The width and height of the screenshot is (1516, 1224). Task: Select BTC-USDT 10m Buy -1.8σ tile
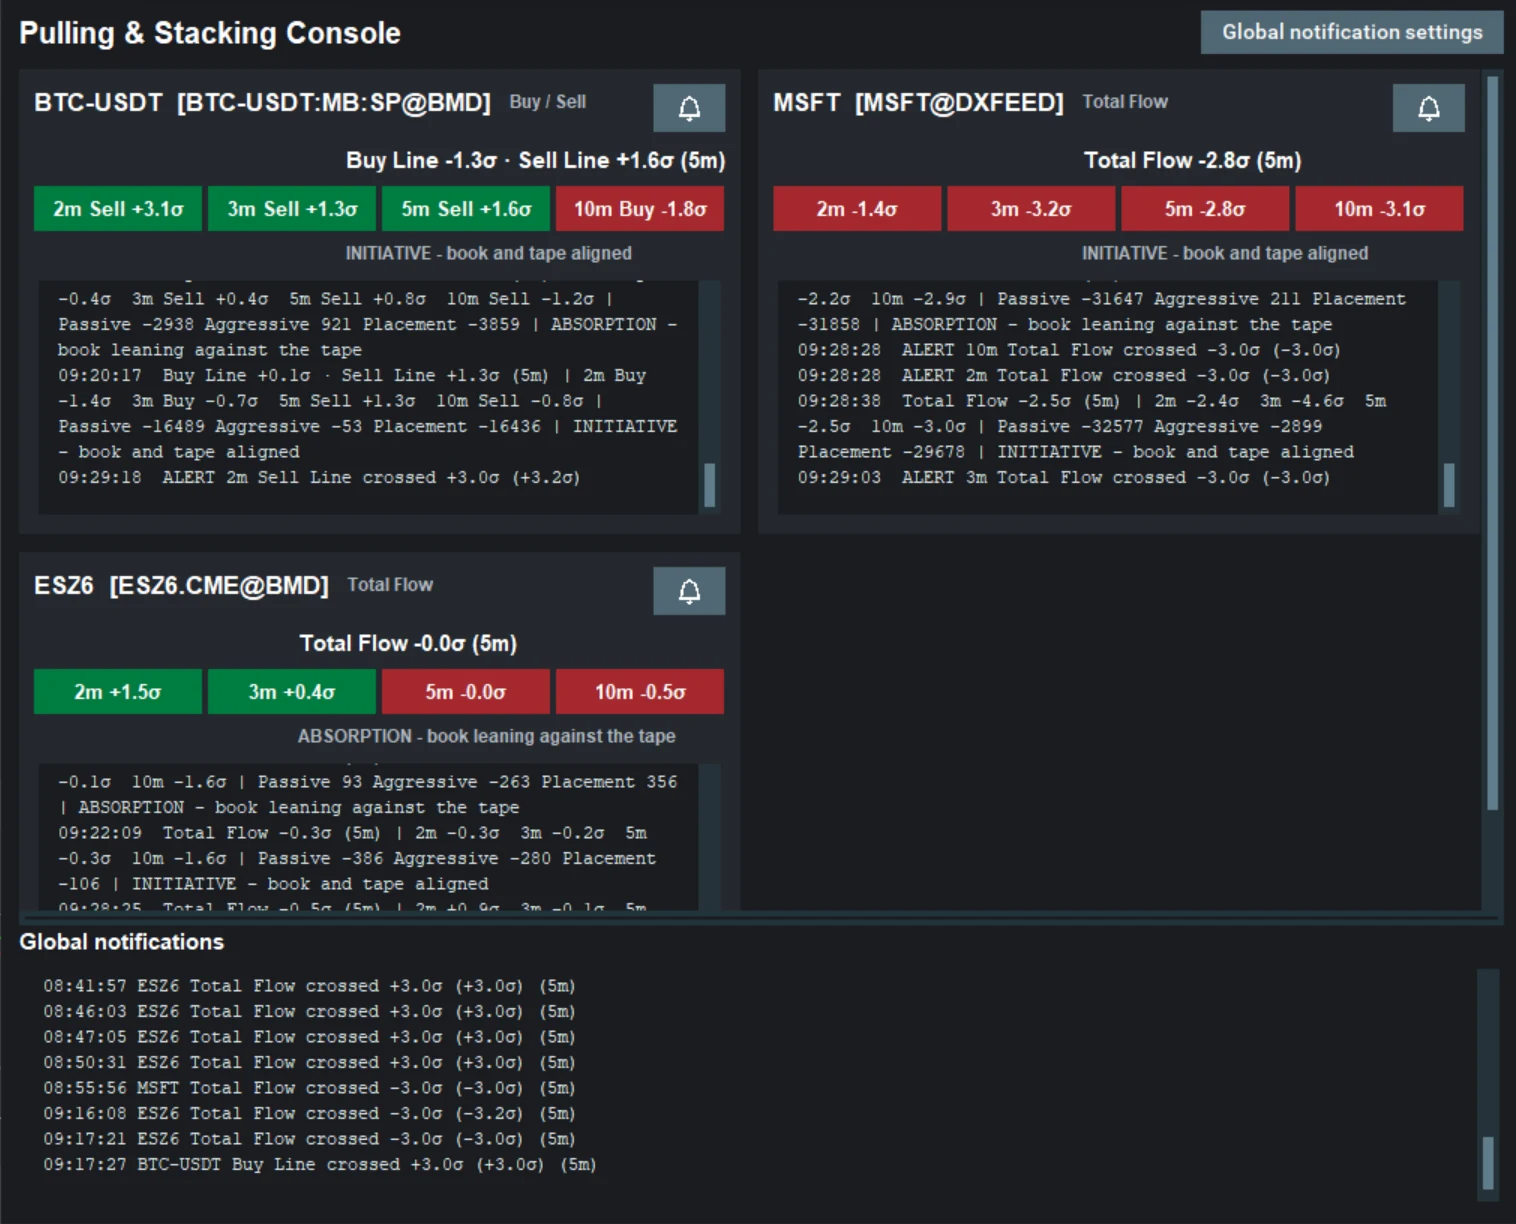point(640,209)
